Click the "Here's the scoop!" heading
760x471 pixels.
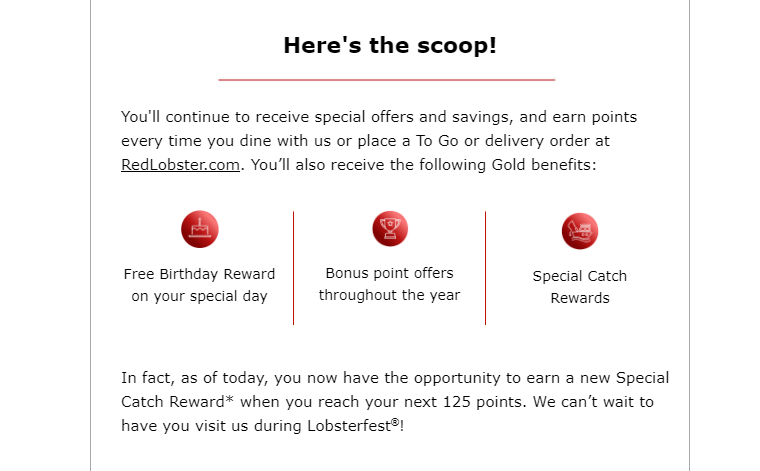pyautogui.click(x=390, y=46)
